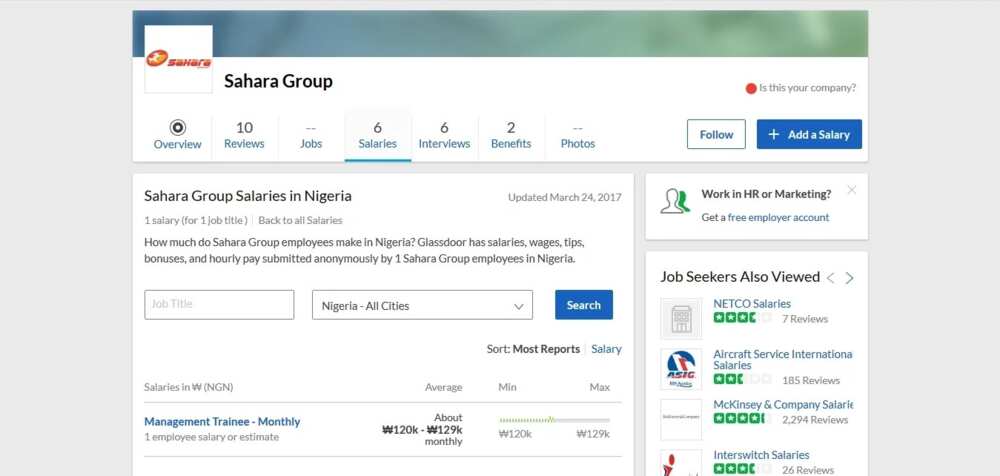Open NETCO Salaries link
This screenshot has width=1000, height=476.
click(x=752, y=304)
